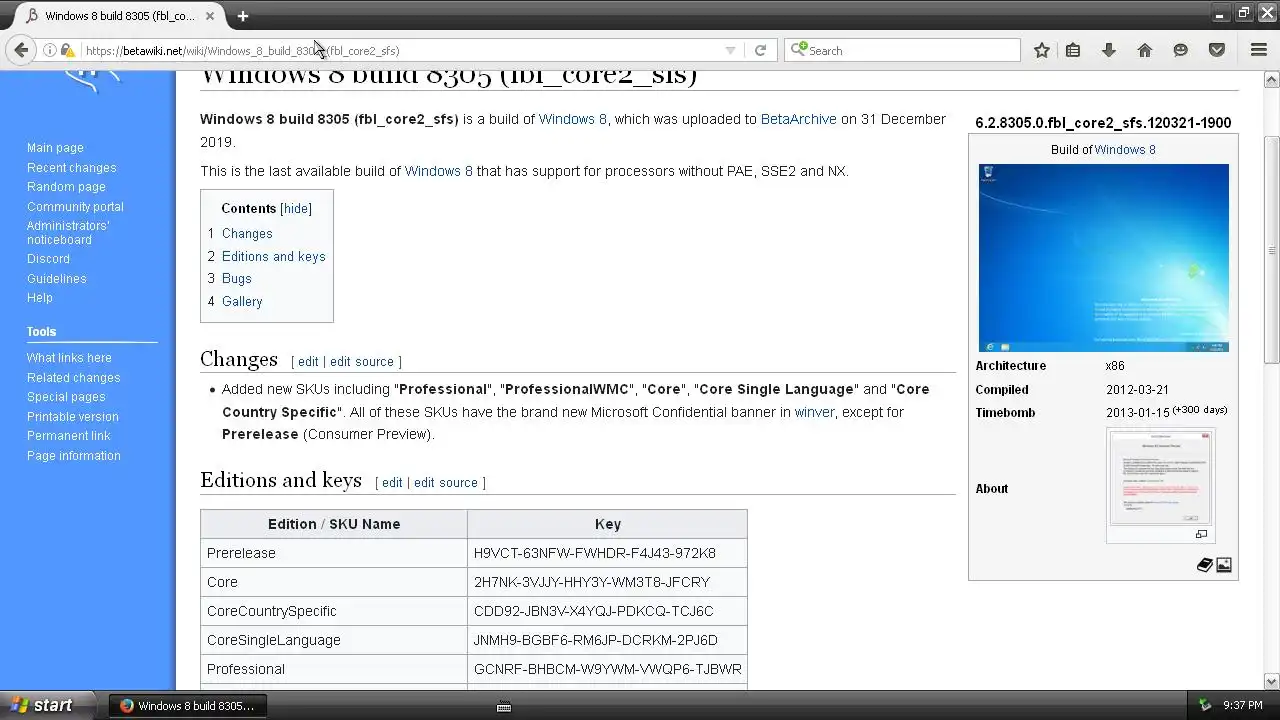Open the Discord sidebar link

coord(48,259)
